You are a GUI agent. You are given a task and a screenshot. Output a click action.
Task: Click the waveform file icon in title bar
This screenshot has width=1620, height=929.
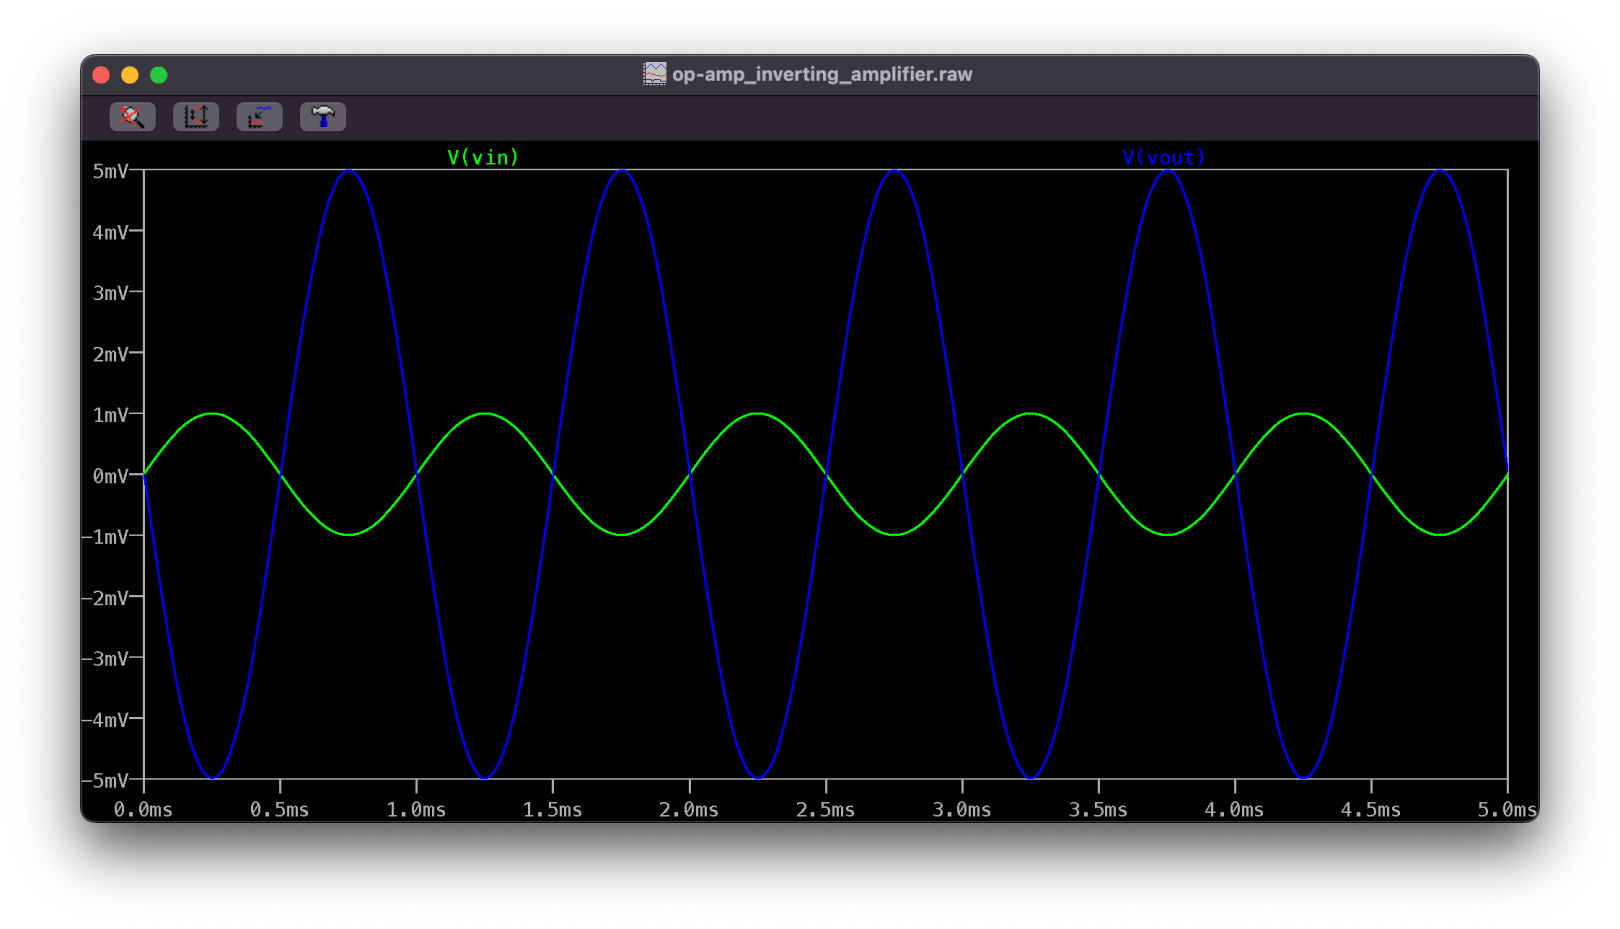(x=655, y=74)
